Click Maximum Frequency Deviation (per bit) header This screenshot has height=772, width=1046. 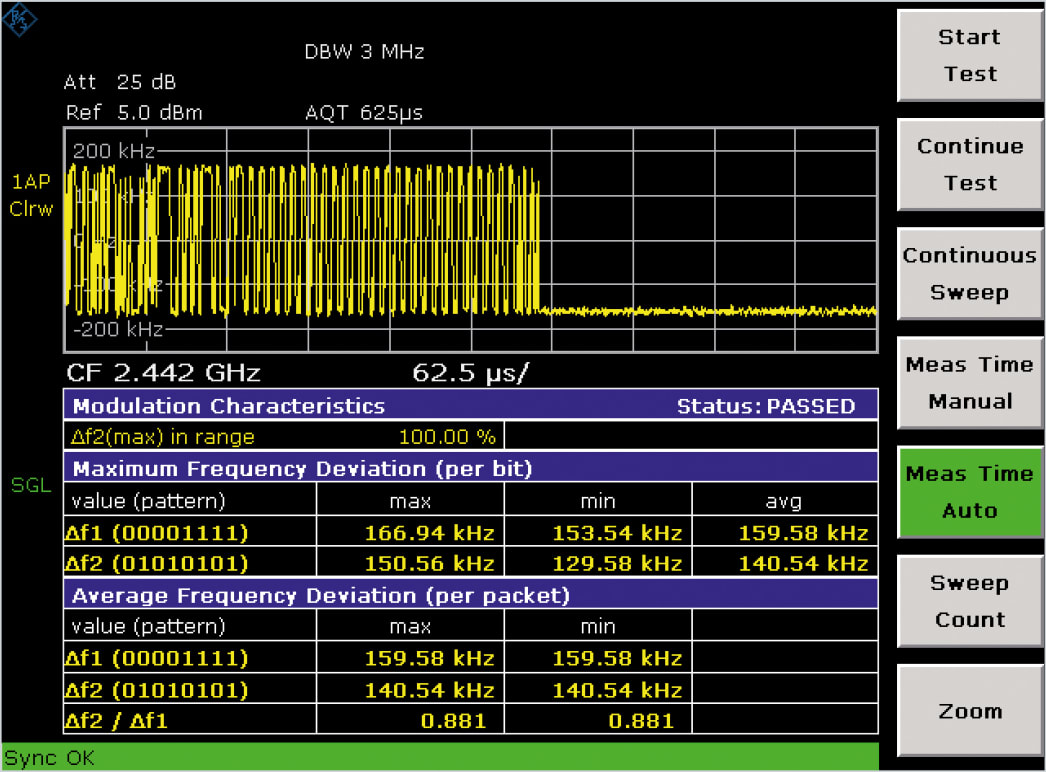[302, 468]
